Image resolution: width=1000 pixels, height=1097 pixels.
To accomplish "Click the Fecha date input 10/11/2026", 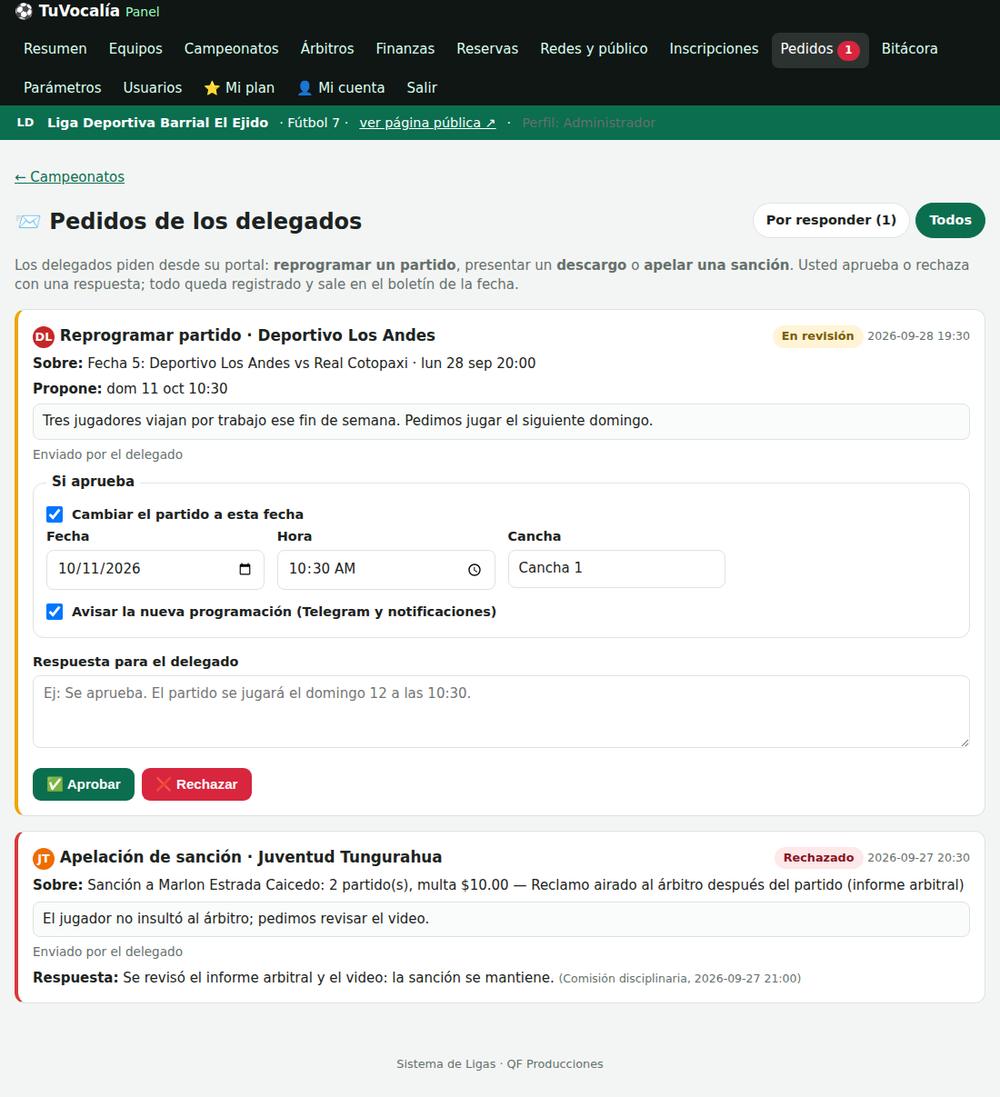I will [155, 569].
